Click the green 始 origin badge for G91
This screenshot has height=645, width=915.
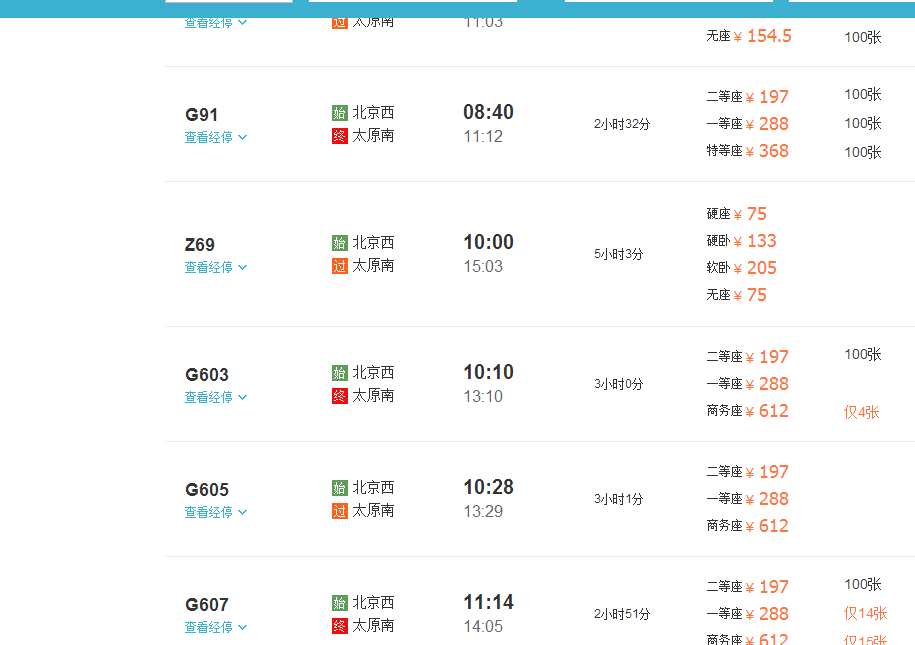pos(340,113)
